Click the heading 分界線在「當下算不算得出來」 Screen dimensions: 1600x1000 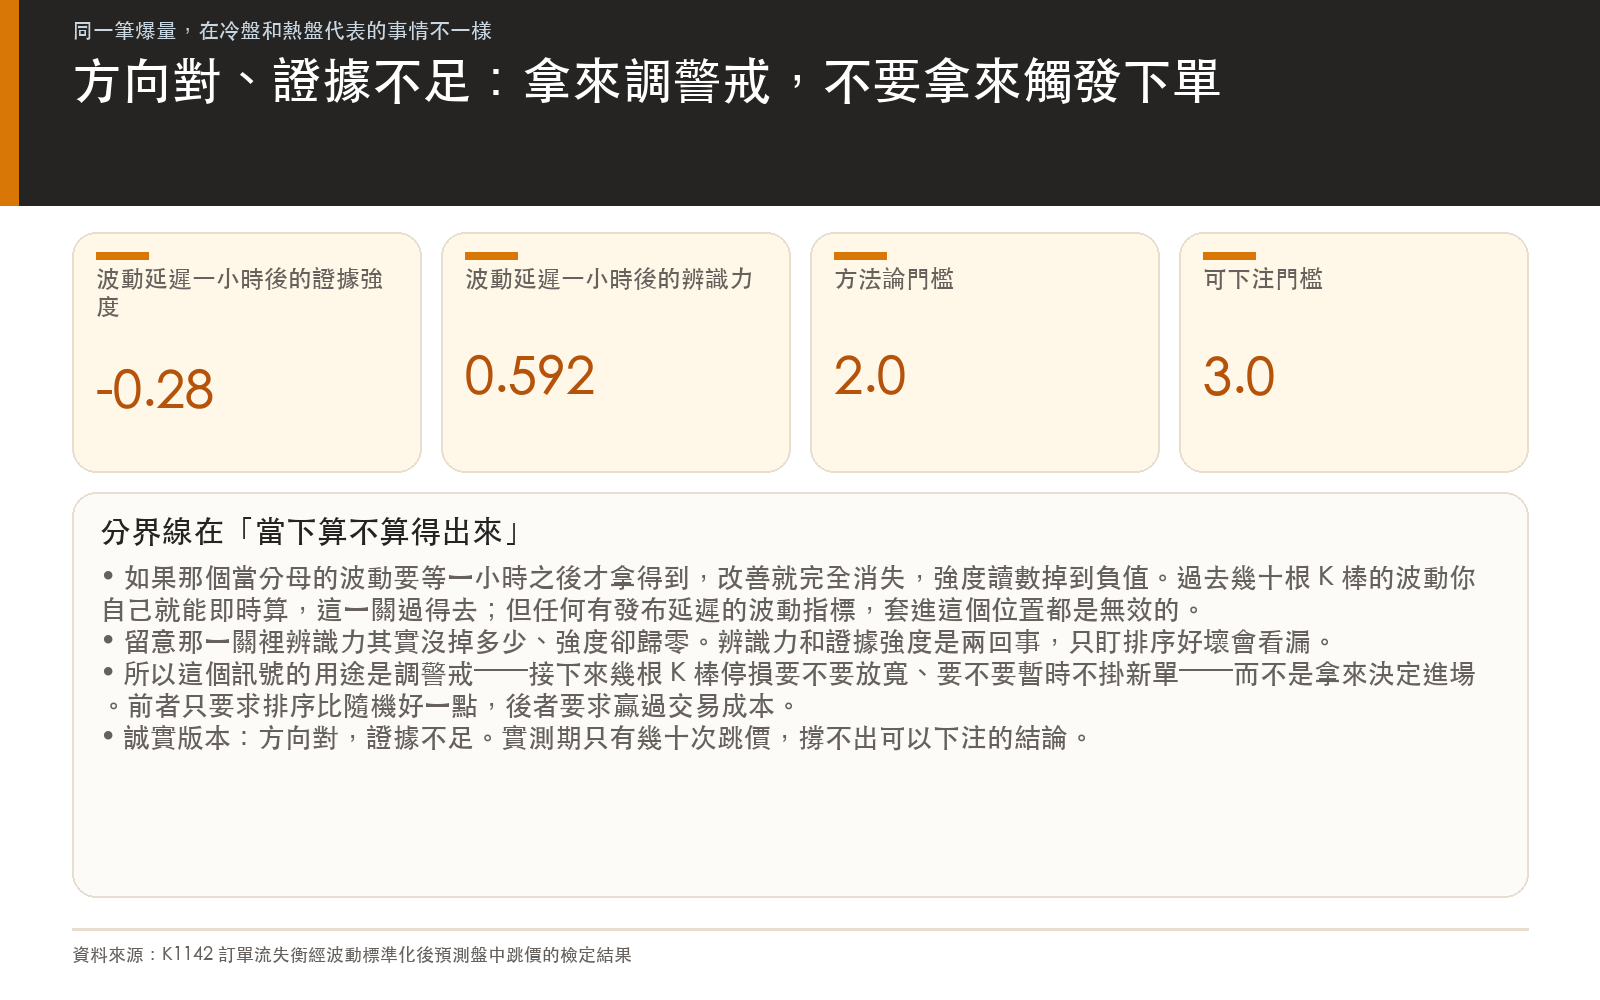(x=312, y=532)
